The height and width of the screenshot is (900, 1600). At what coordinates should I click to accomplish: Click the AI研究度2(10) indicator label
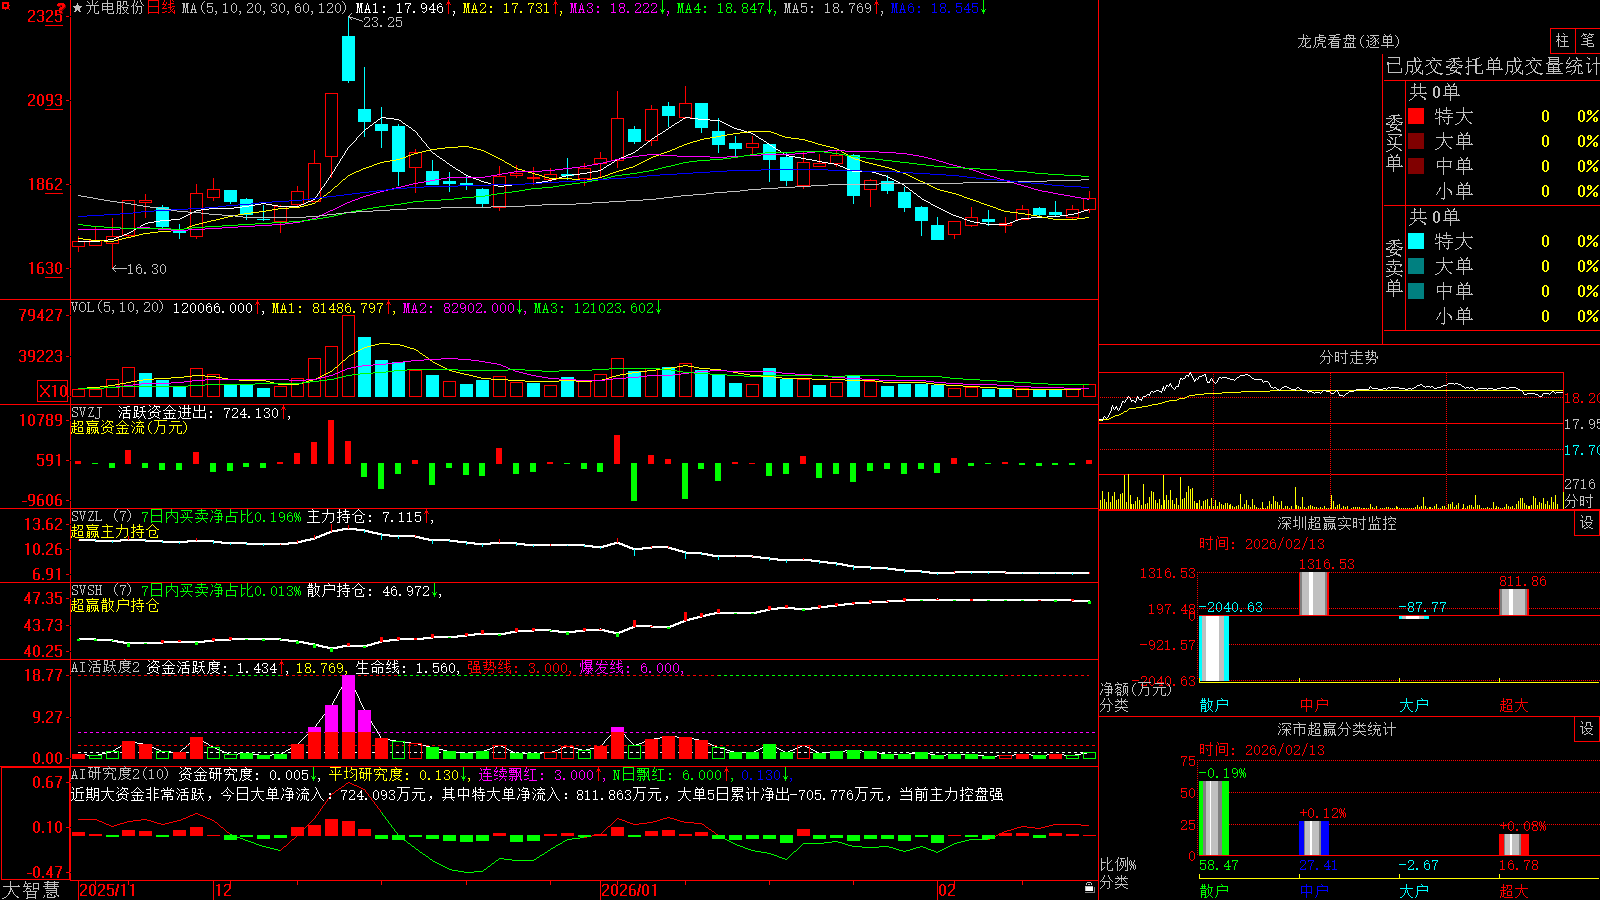pos(120,774)
